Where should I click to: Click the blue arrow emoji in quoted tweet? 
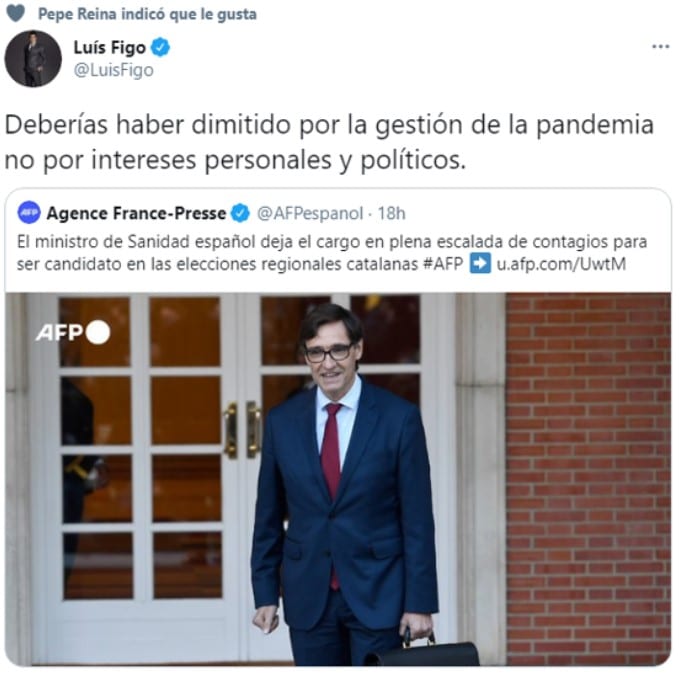(480, 263)
